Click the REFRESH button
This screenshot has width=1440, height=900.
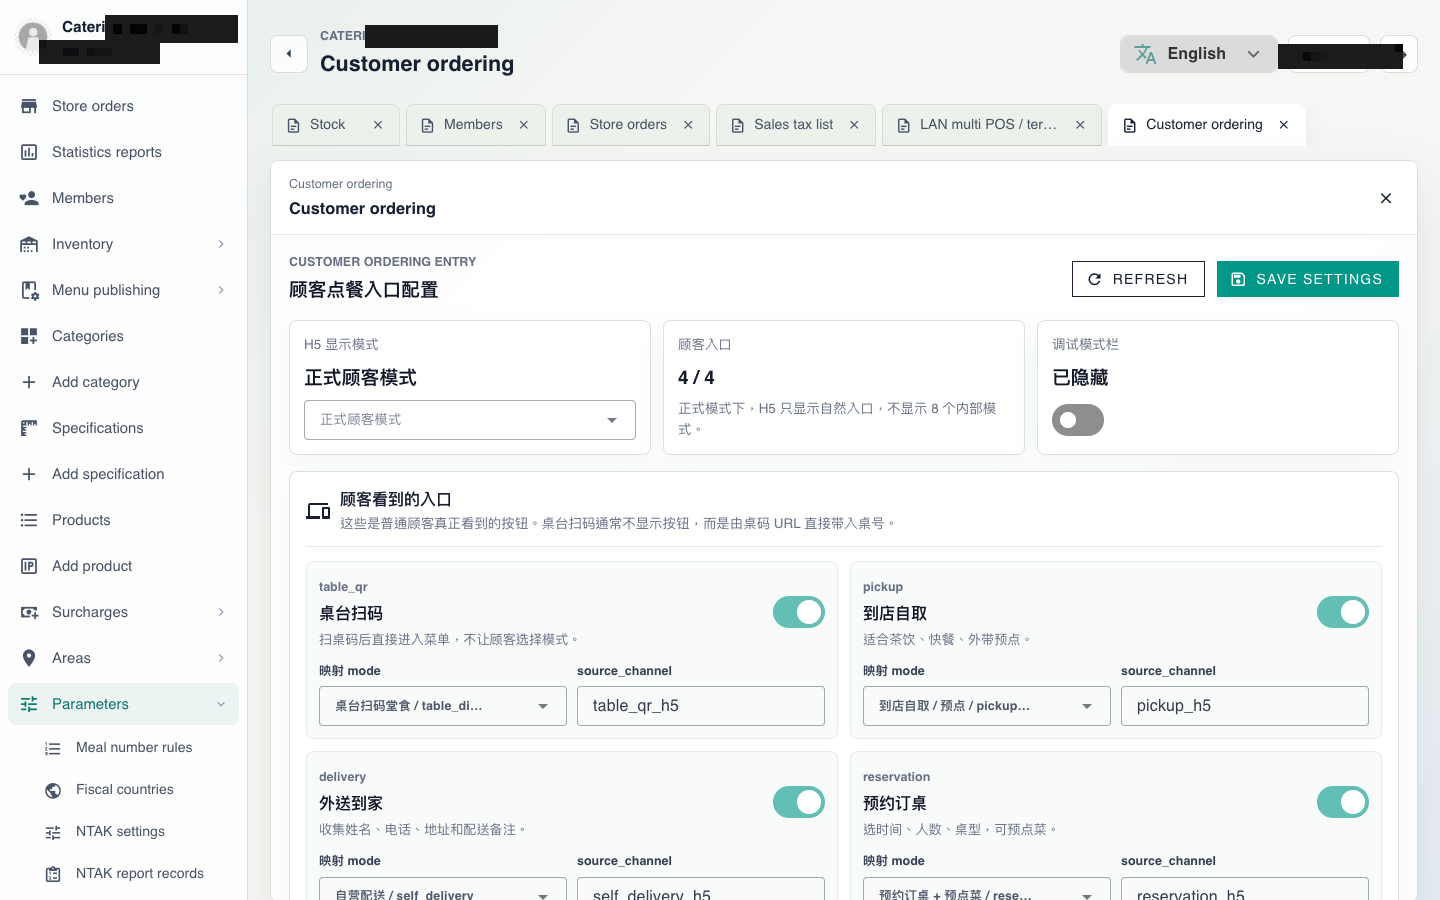click(x=1138, y=279)
